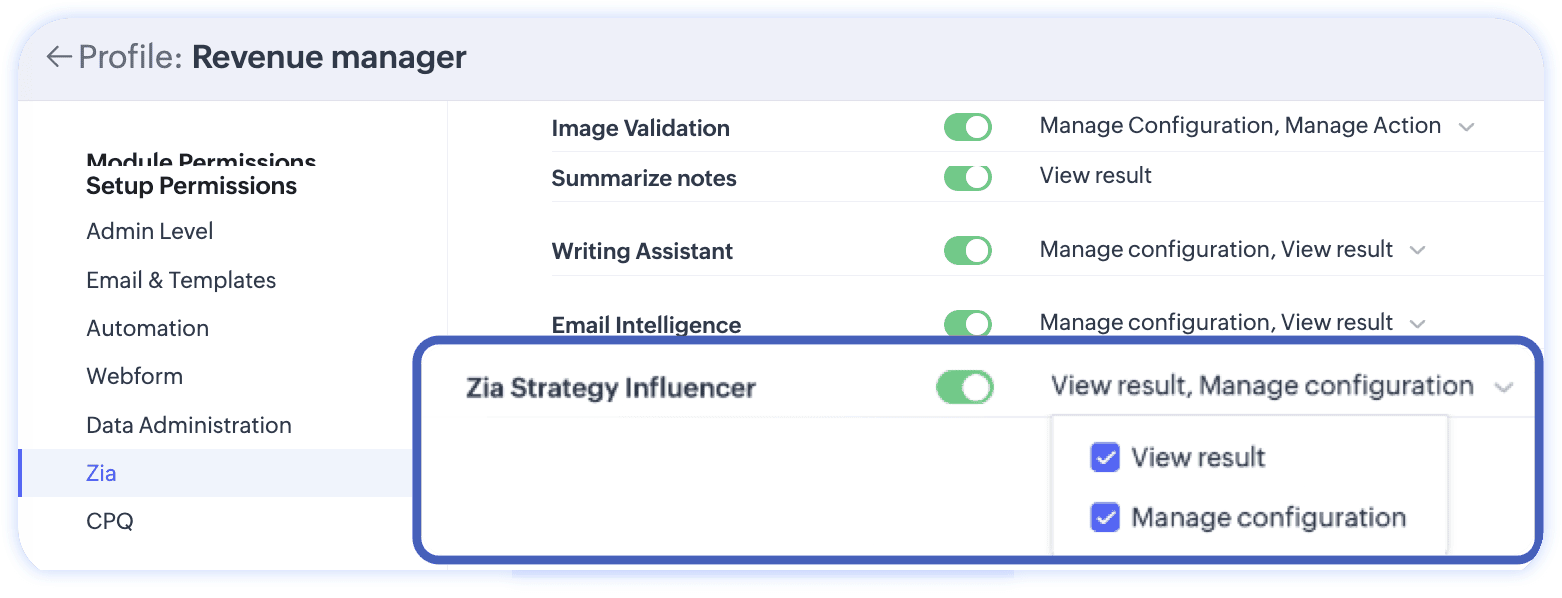
Task: Expand Email Intelligence permissions chevron
Action: [1417, 323]
